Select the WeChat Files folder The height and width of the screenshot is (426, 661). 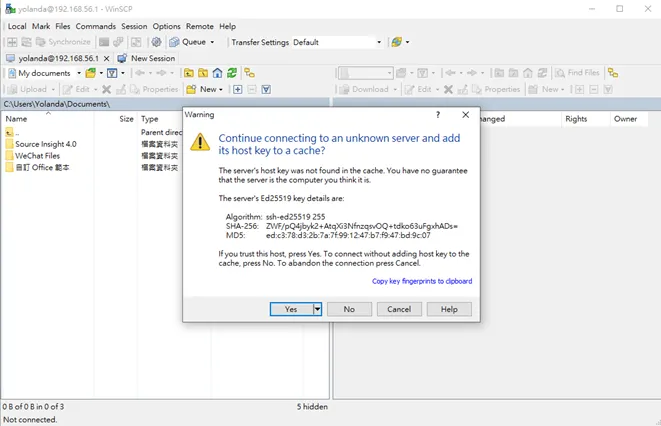click(33, 156)
